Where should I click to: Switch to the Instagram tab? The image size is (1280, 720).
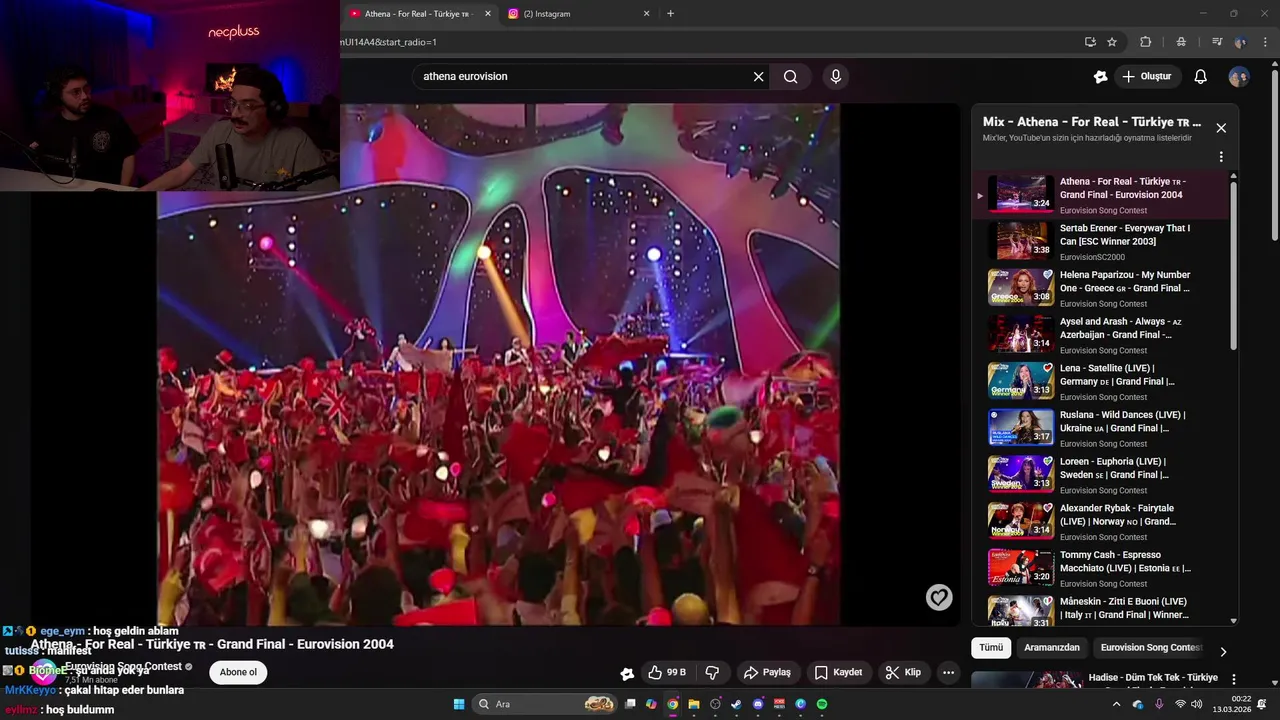[x=577, y=14]
